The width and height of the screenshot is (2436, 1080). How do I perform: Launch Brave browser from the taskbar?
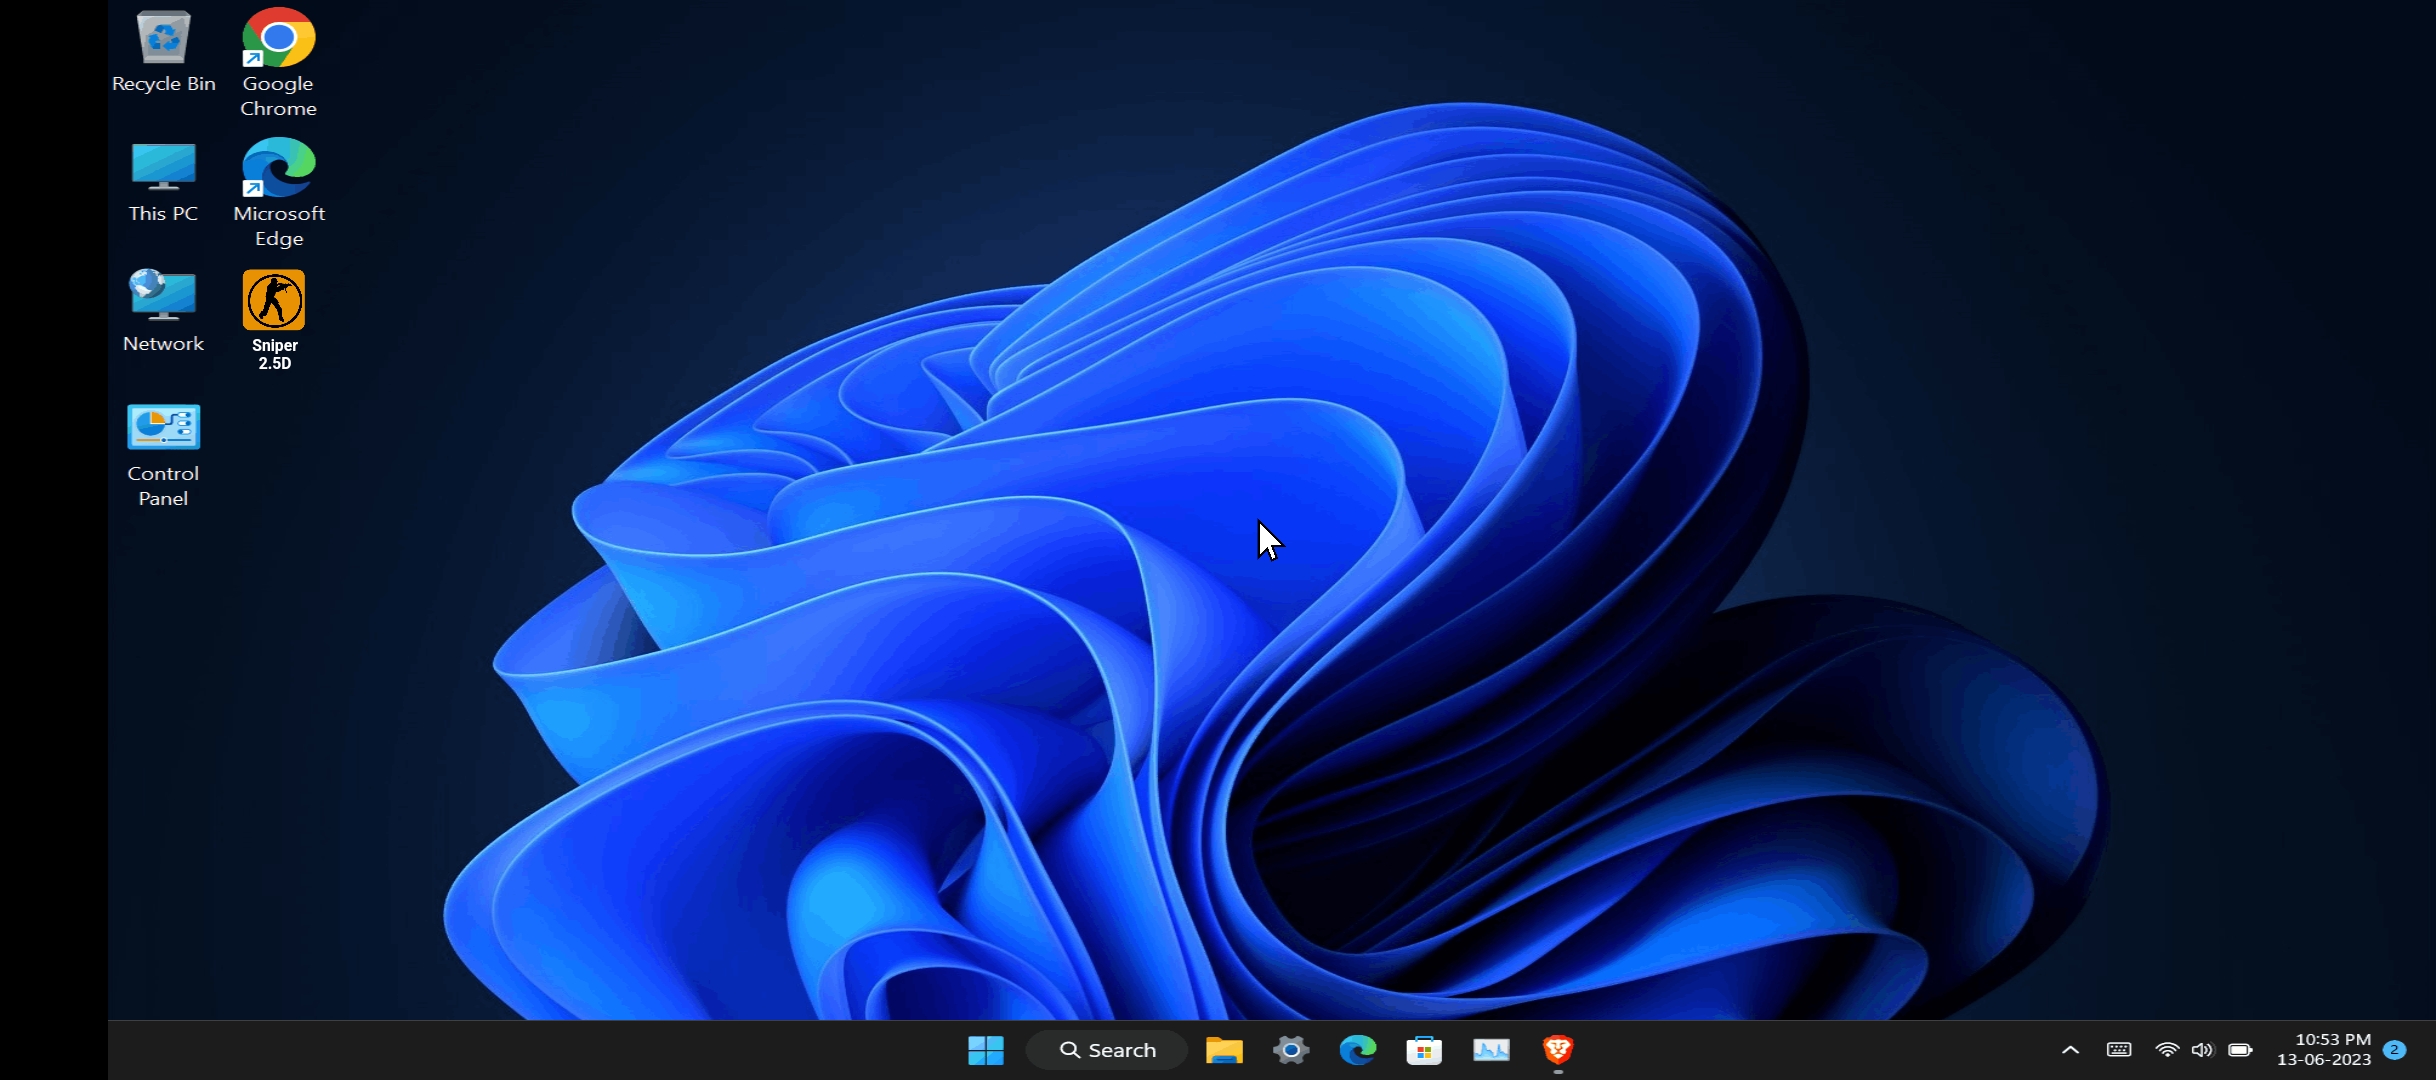[1557, 1050]
